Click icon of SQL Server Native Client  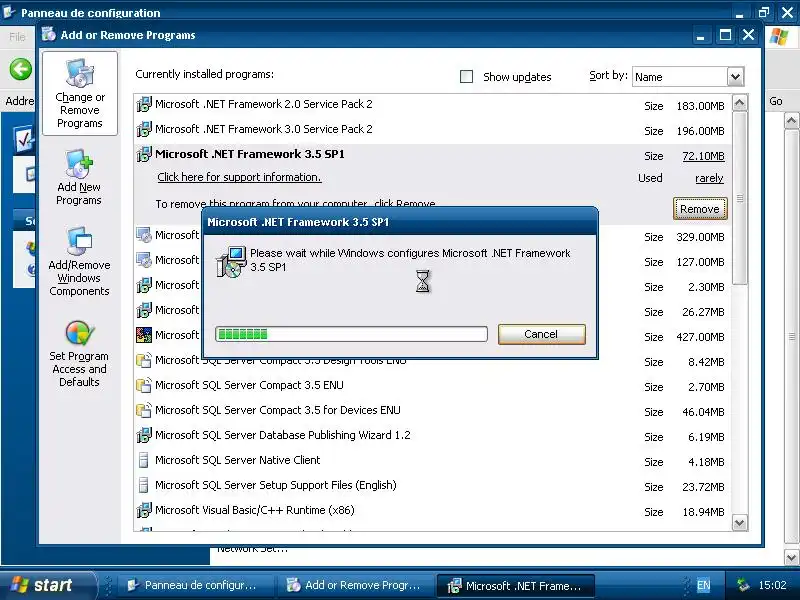pos(144,460)
